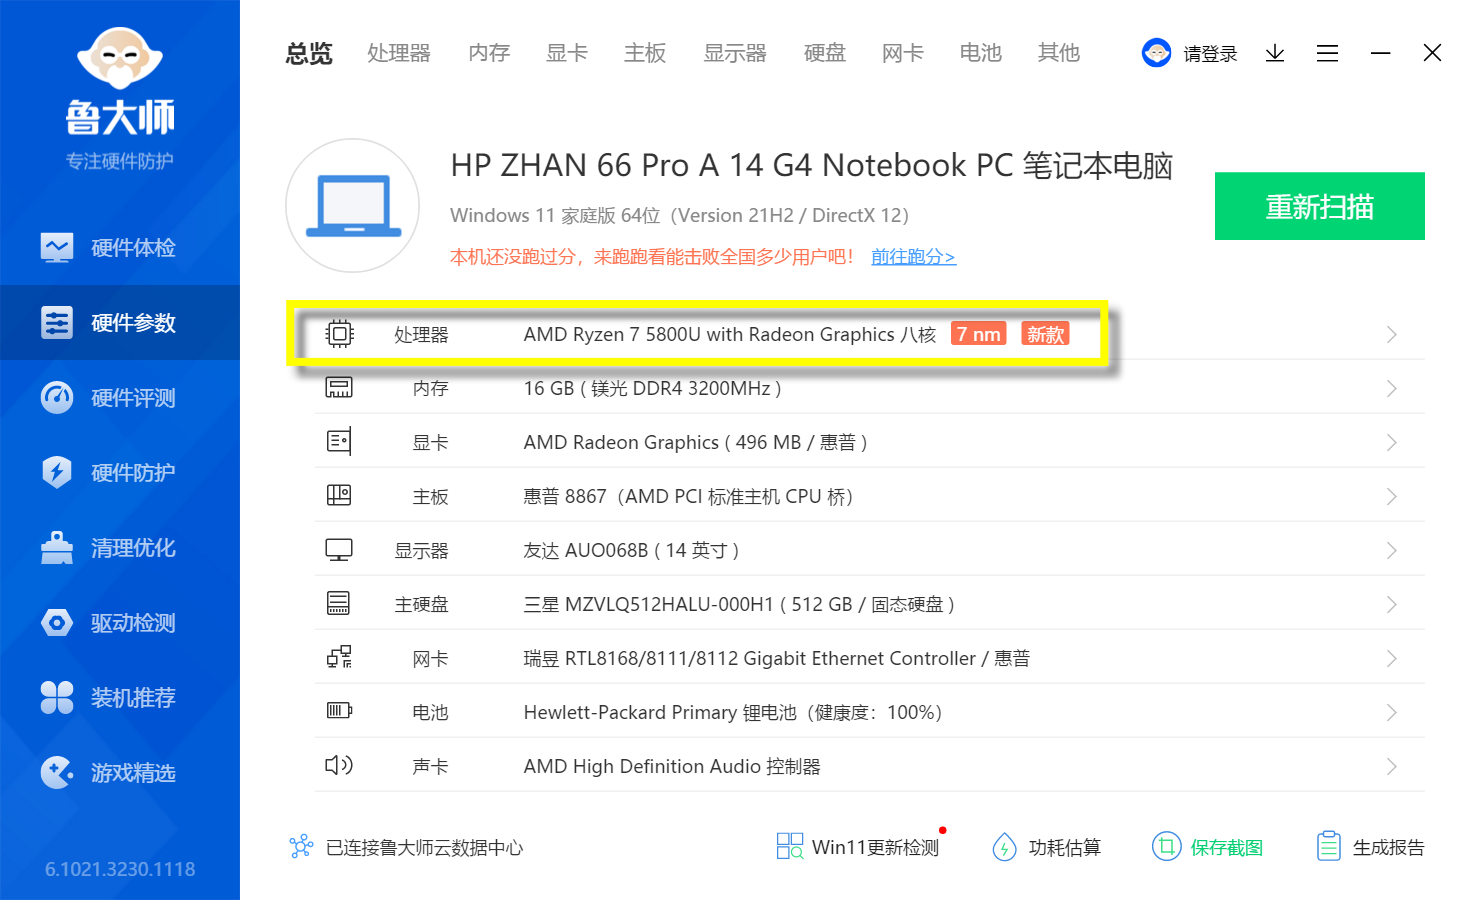Viewport: 1470px width, 900px height.
Task: Click Hewlett-Packard Primary battery text
Action: coord(733,712)
